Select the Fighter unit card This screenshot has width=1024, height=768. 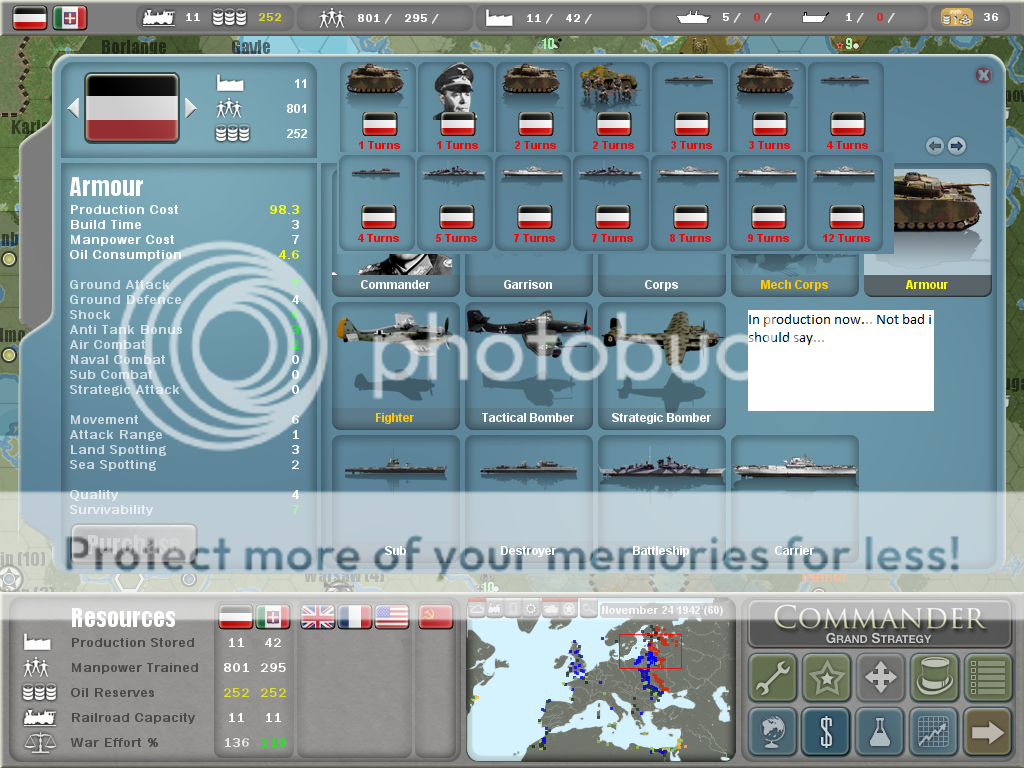[395, 365]
